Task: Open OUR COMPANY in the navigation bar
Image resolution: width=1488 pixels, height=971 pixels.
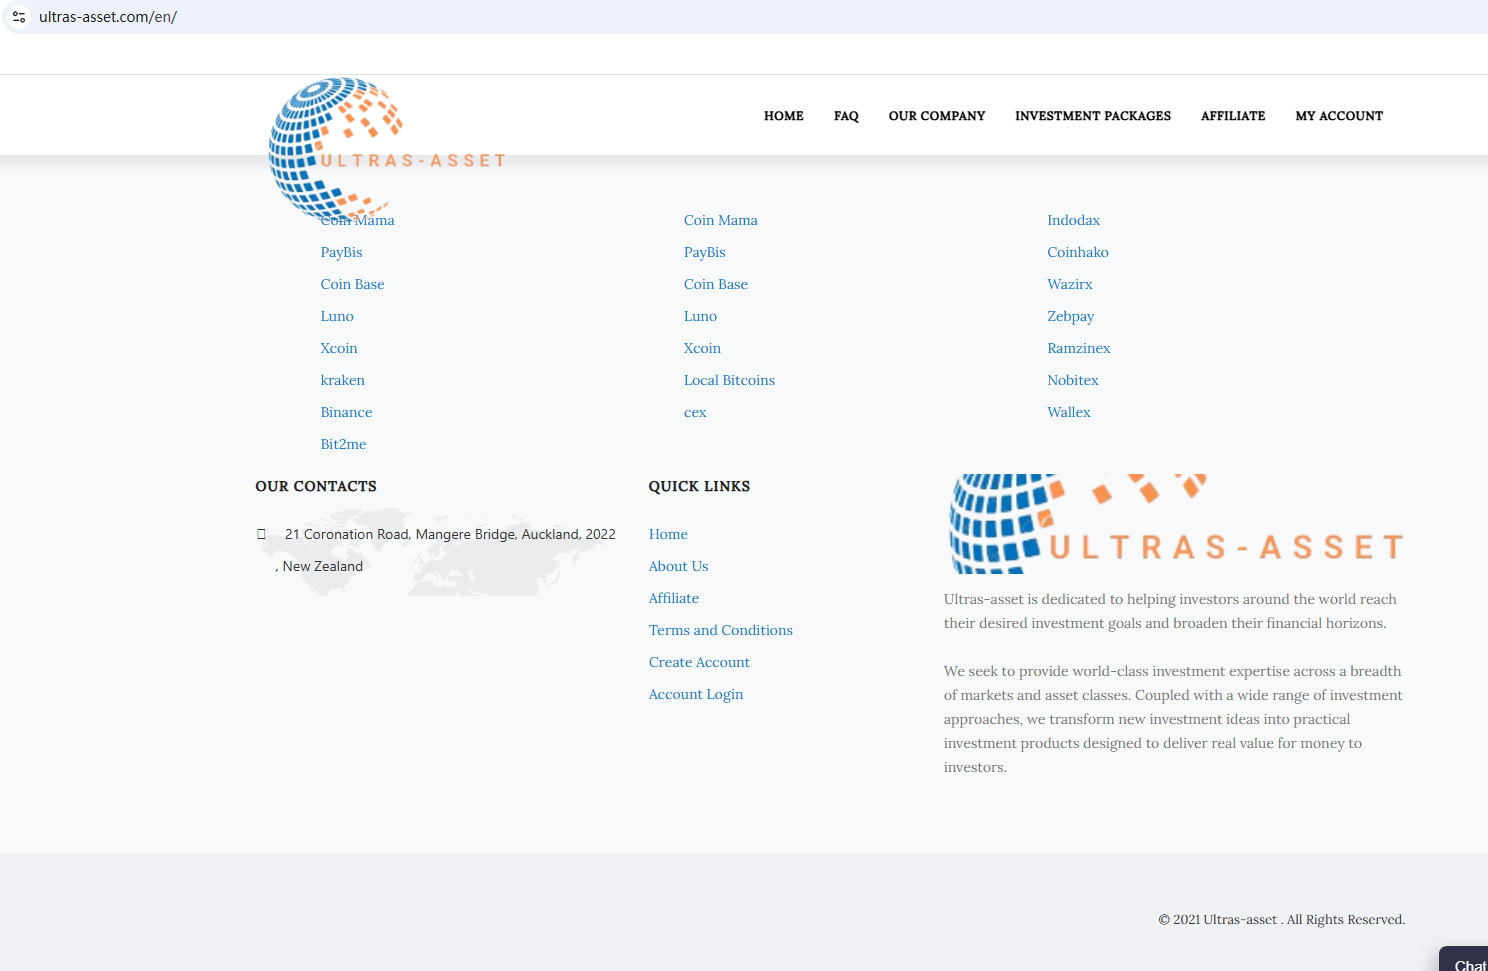Action: (x=937, y=116)
